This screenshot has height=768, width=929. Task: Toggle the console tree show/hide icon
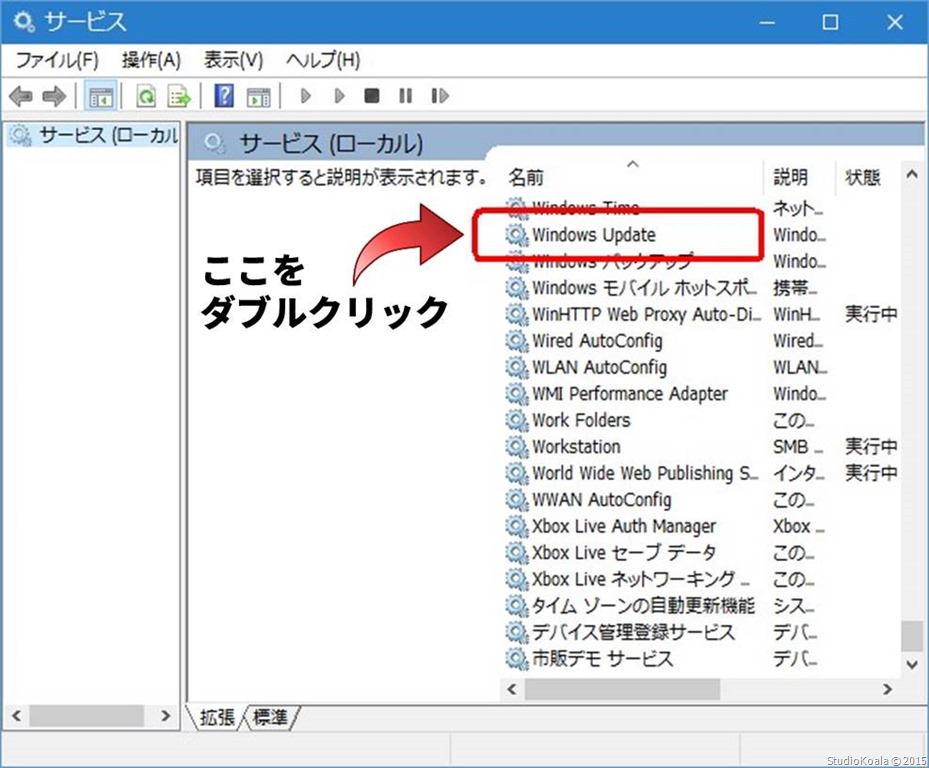click(x=100, y=95)
